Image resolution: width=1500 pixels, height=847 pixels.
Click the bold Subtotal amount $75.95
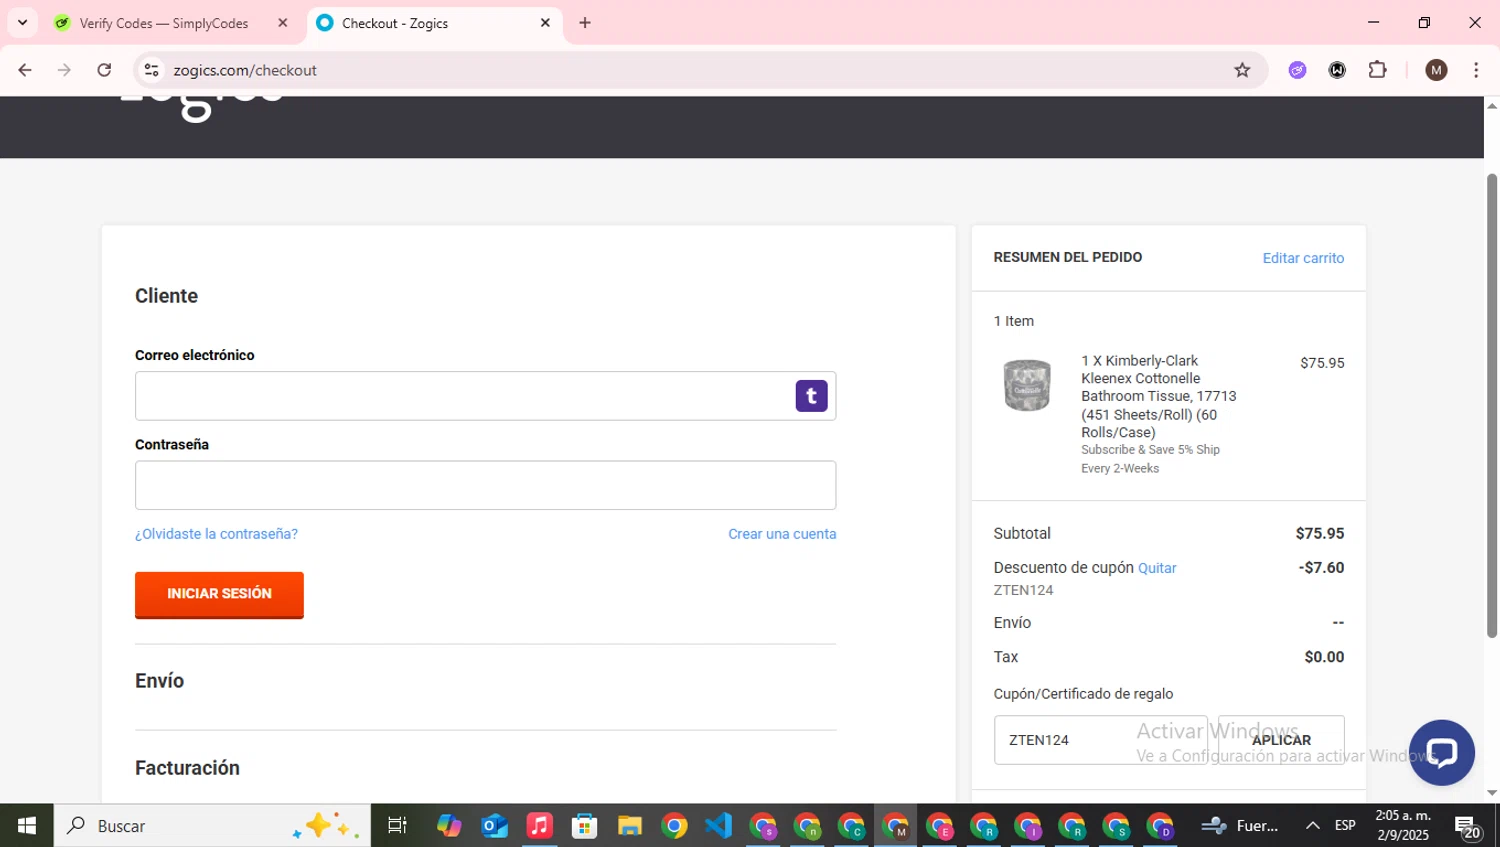tap(1320, 534)
